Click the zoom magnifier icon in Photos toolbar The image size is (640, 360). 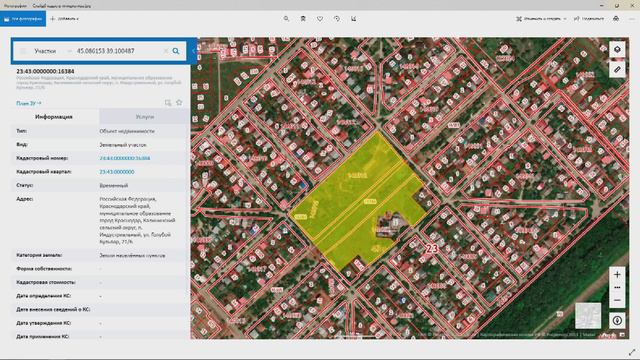point(286,19)
